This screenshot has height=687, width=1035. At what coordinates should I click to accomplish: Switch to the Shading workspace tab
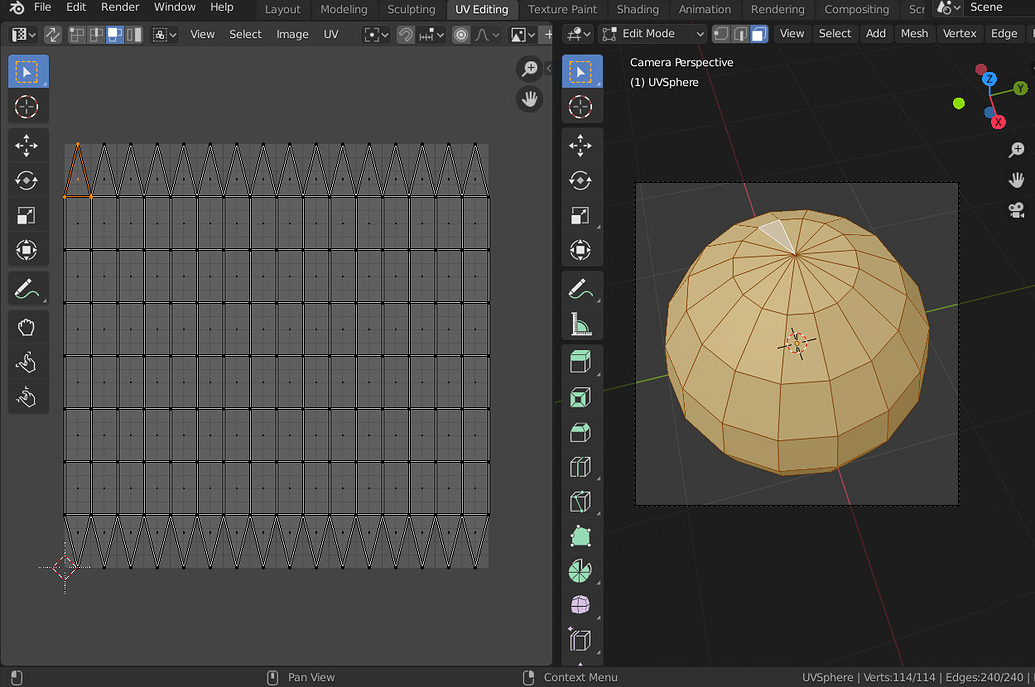tap(638, 9)
